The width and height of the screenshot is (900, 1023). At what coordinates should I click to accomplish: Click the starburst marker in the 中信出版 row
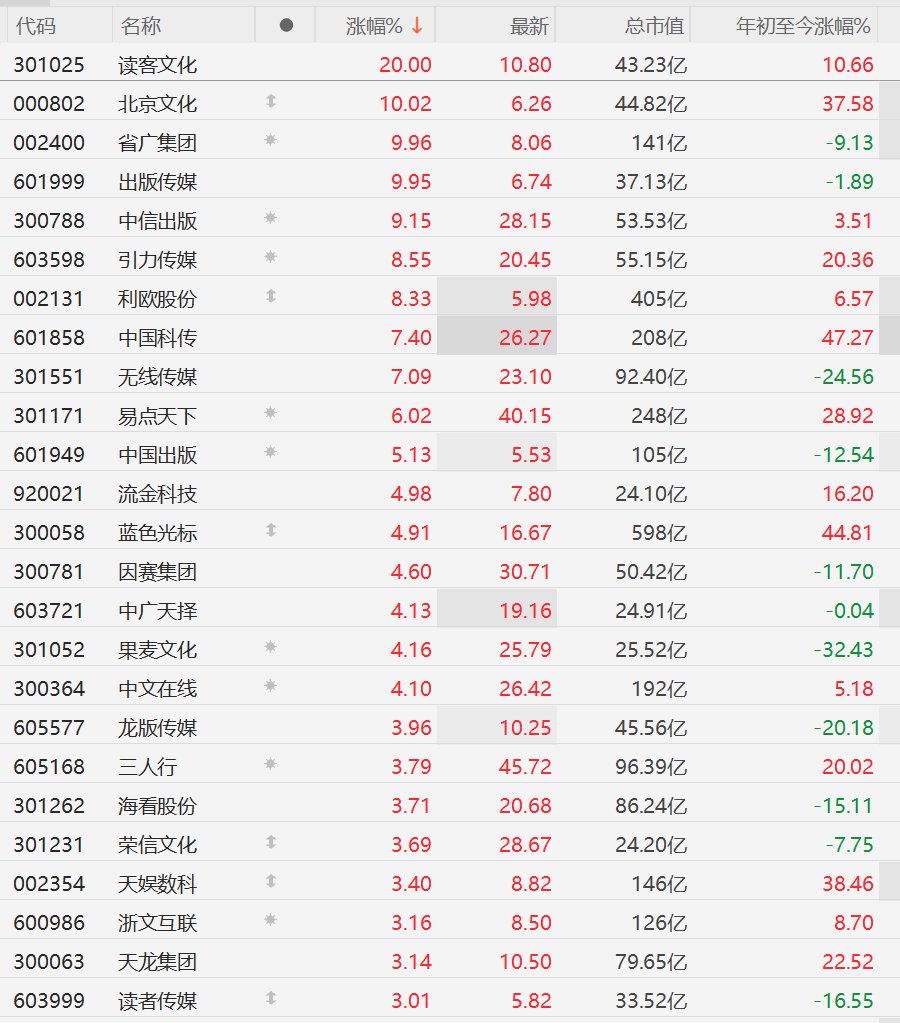click(271, 219)
